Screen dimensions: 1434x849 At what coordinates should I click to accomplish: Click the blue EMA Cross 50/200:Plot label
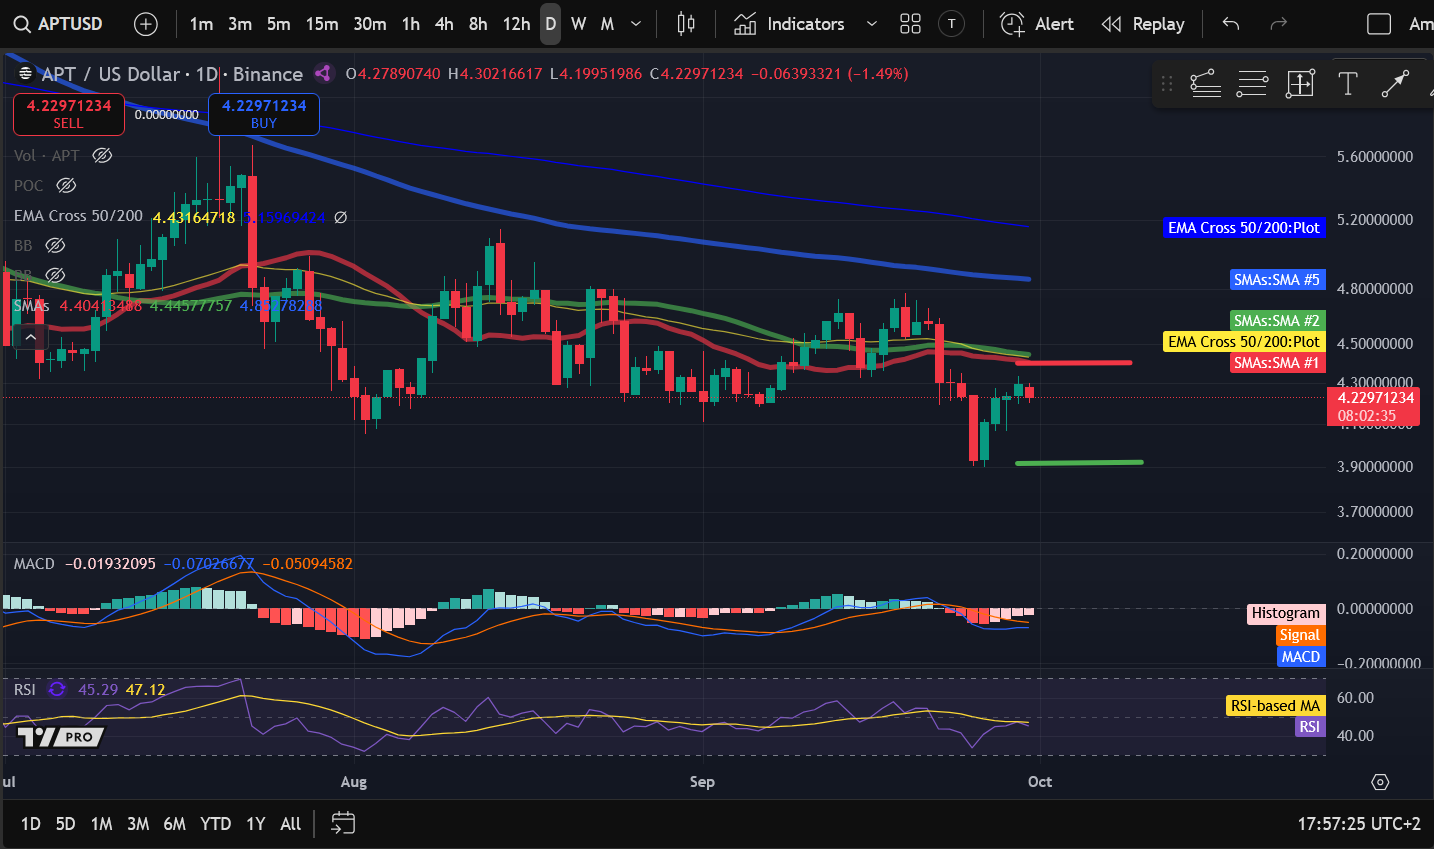(x=1244, y=228)
